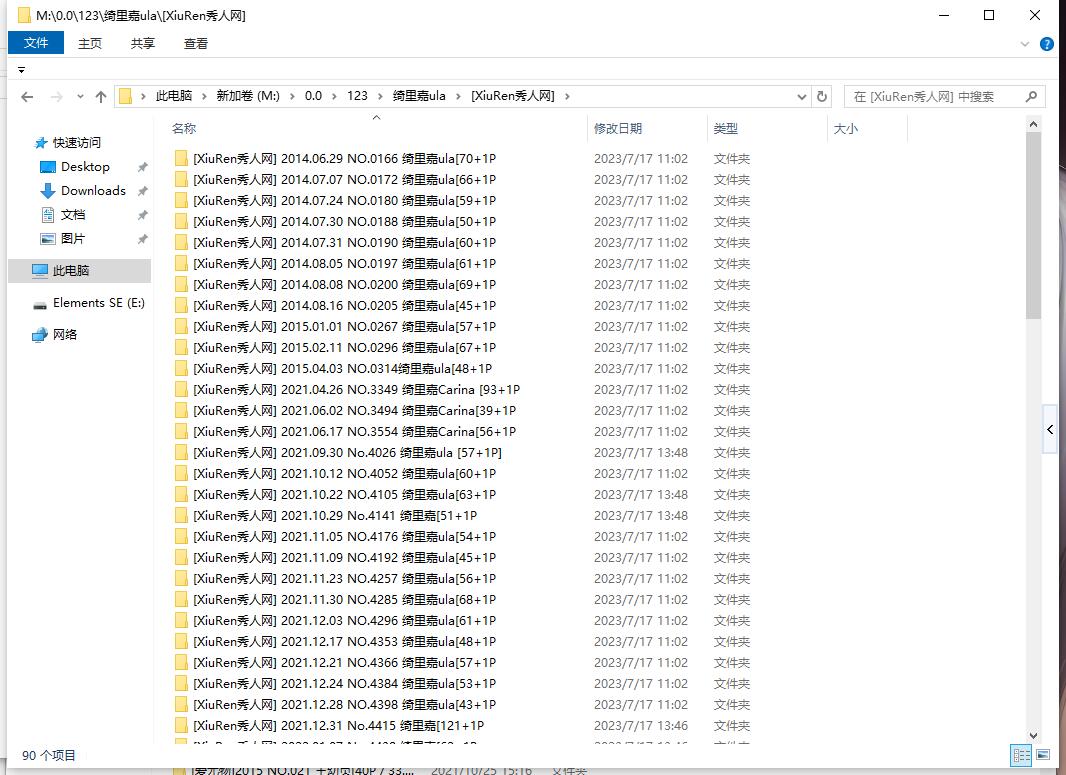Switch to details view icon
Screen dimensions: 1066x775
pos(1021,755)
